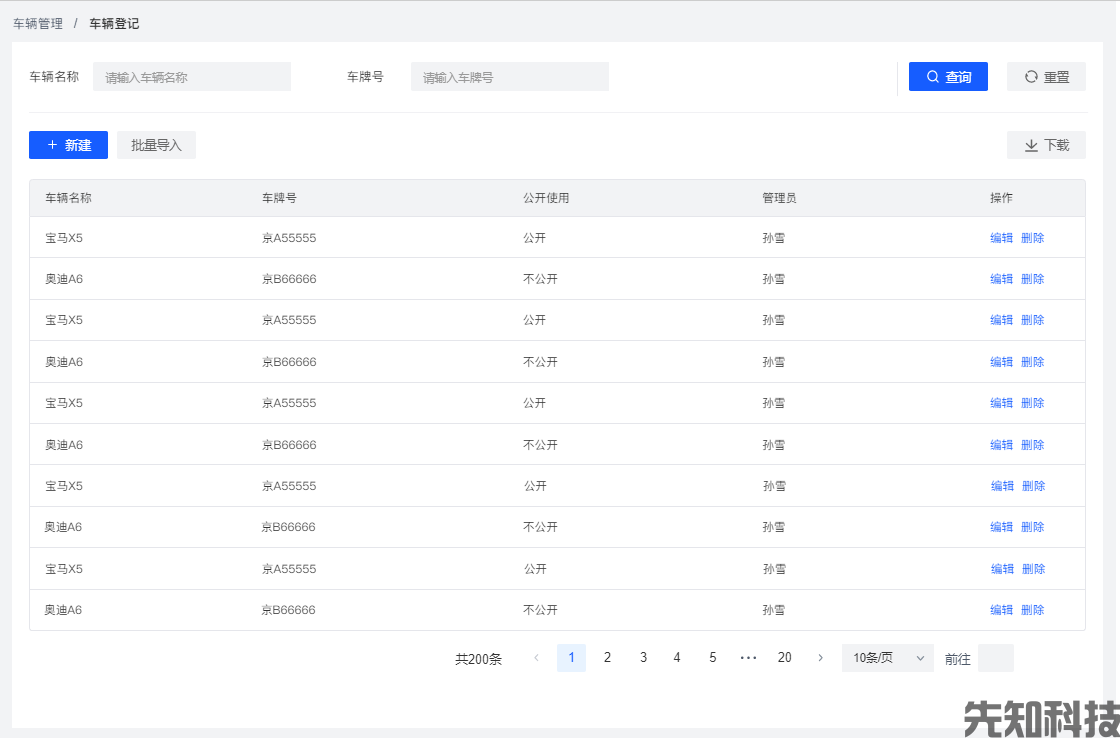Go to page 5 in pagination
This screenshot has width=1120, height=738.
pyautogui.click(x=713, y=658)
